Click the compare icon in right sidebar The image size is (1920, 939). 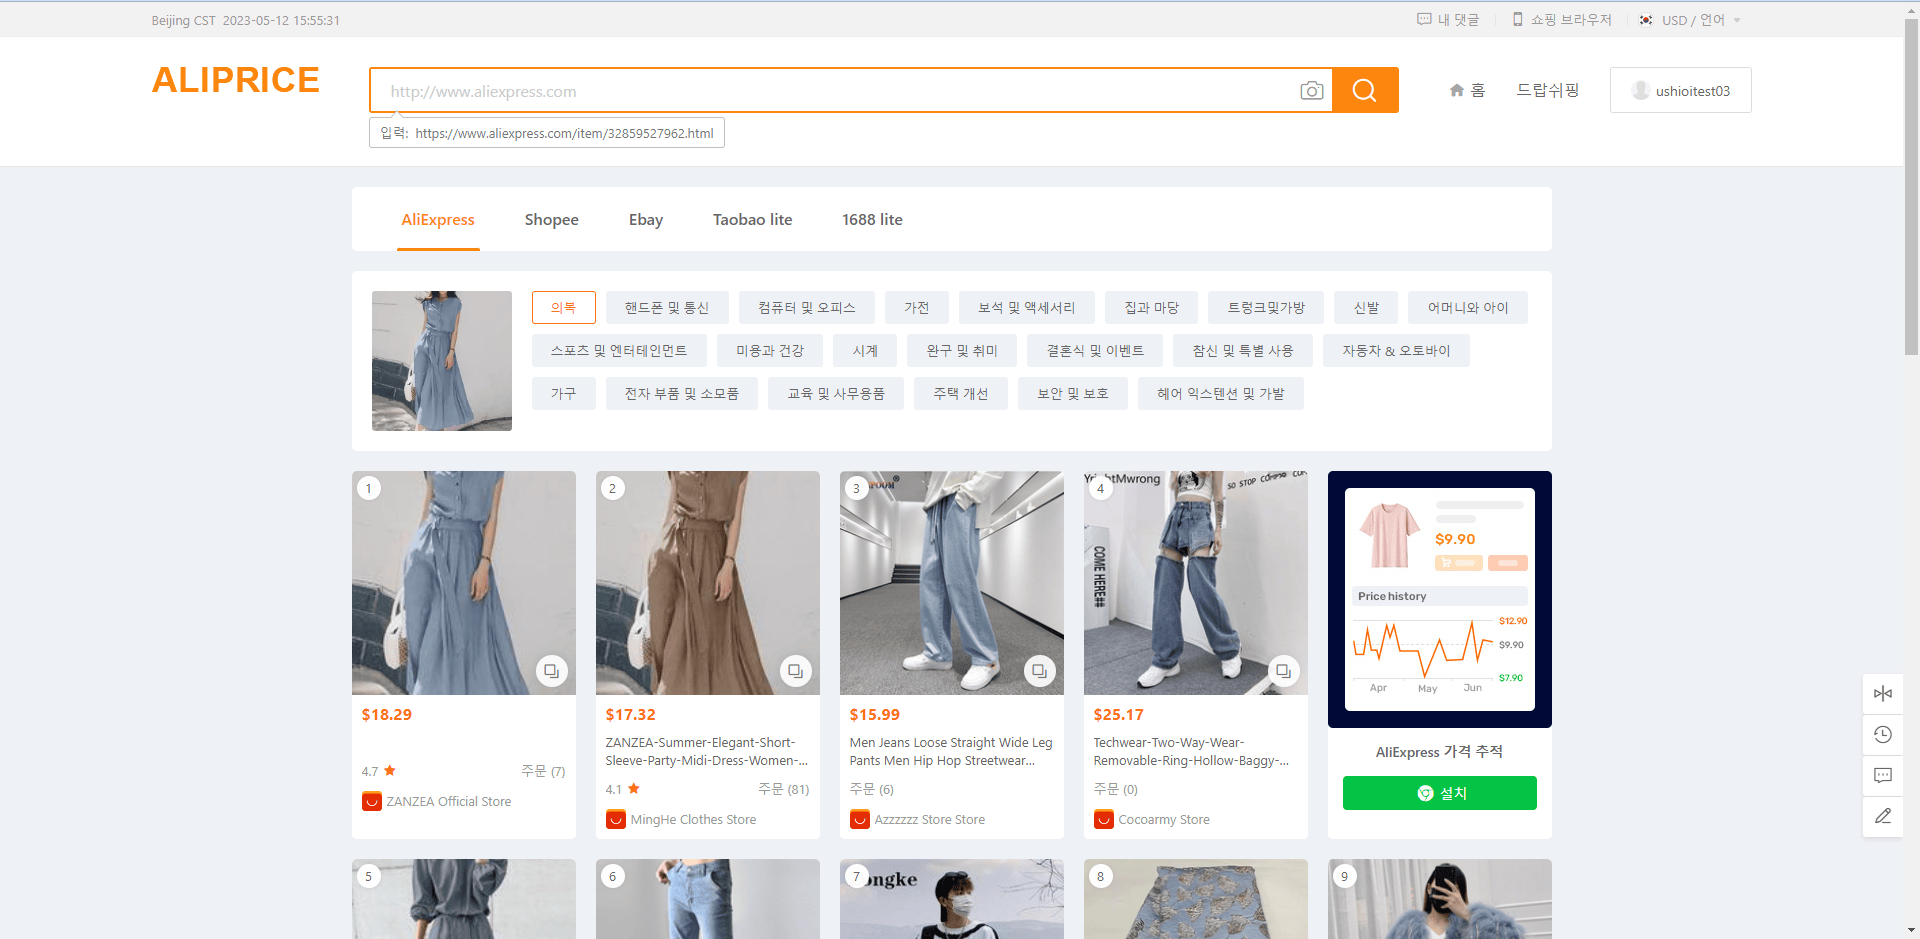[1883, 694]
